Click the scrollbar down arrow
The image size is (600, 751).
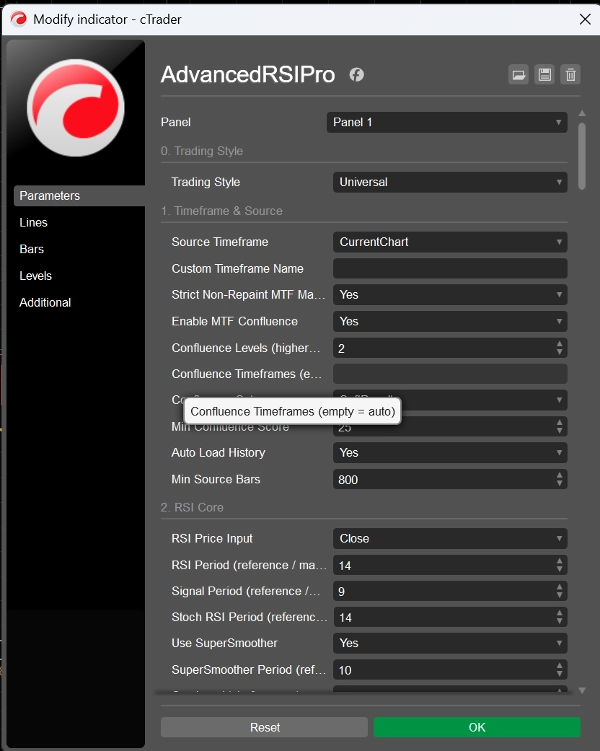[582, 690]
